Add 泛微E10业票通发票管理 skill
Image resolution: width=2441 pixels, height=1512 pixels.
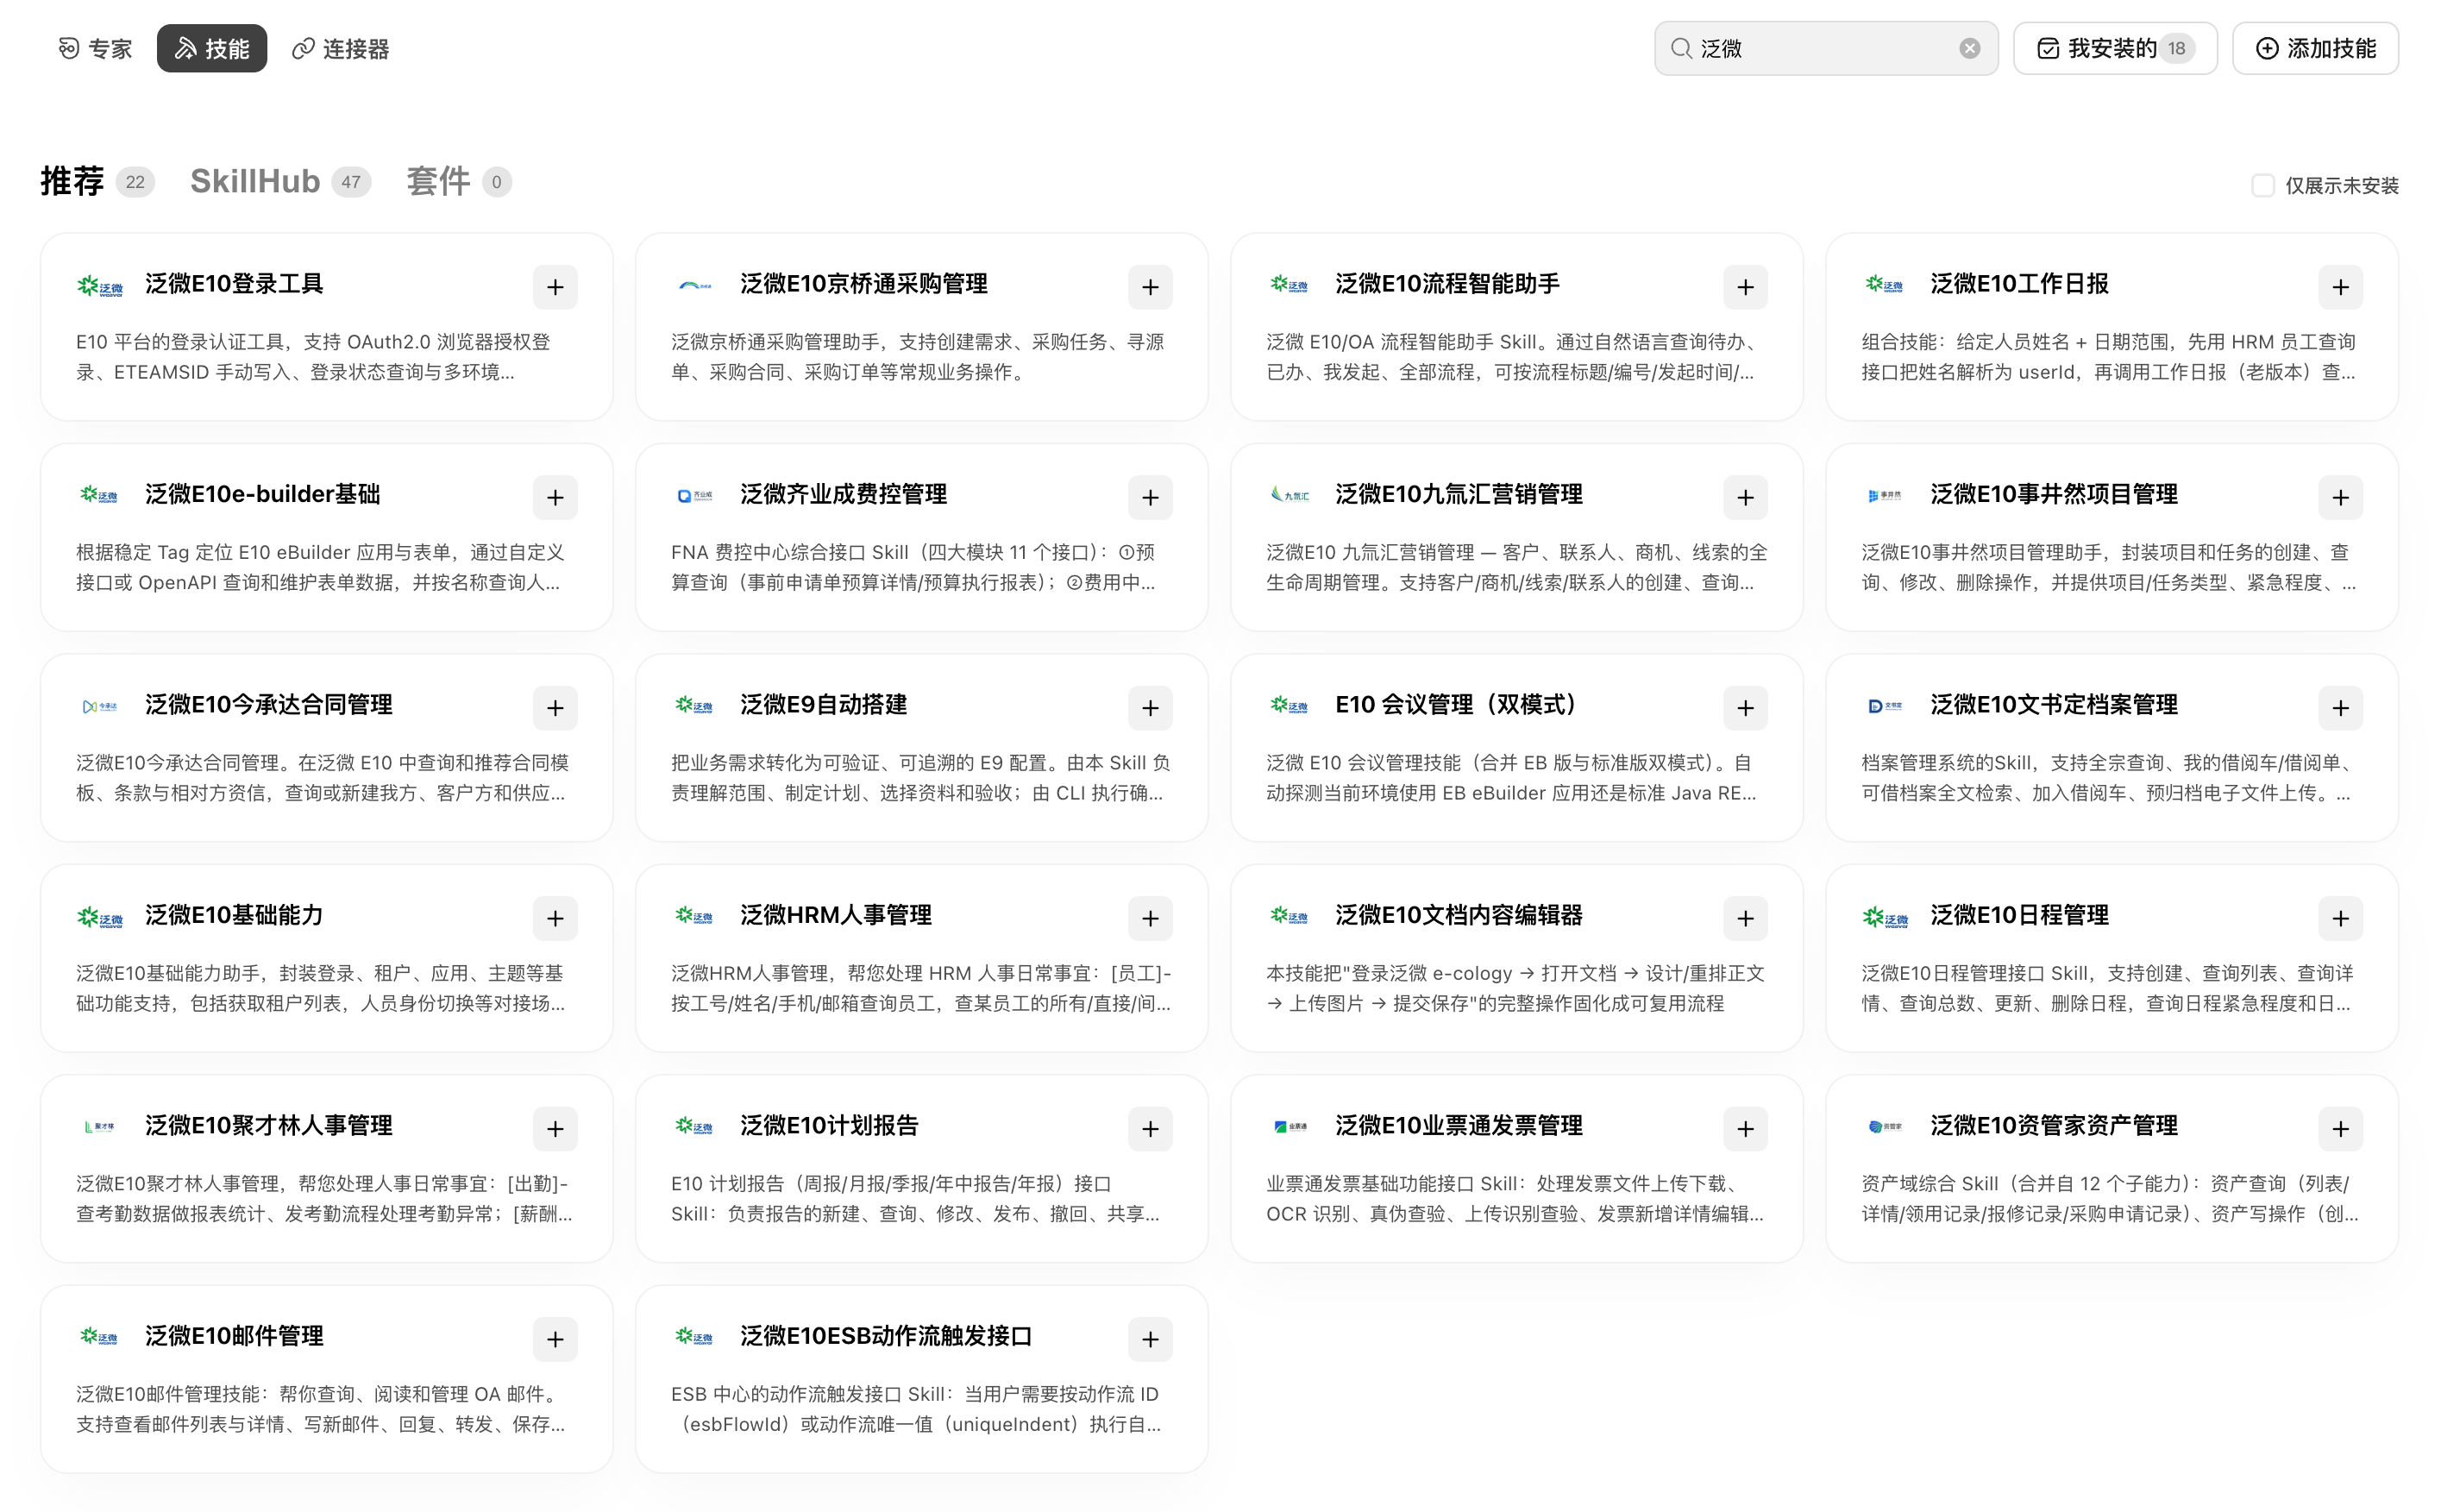(x=1745, y=1129)
